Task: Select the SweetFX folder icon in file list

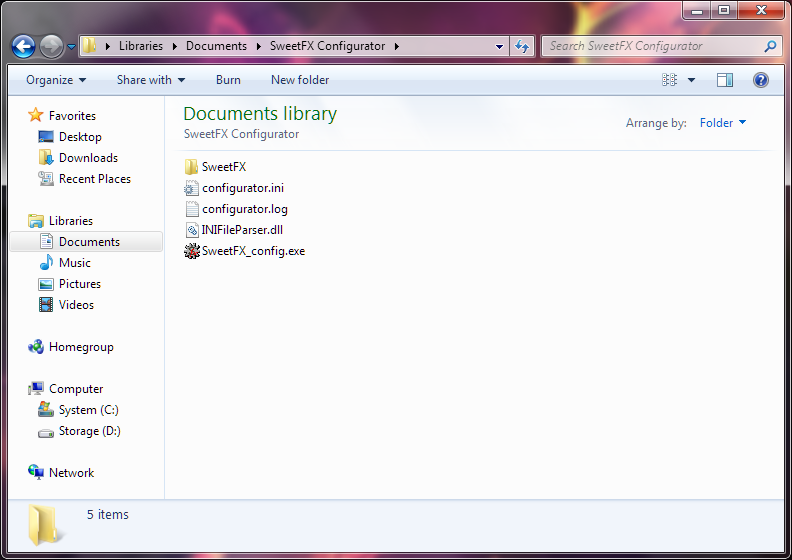Action: coord(191,167)
